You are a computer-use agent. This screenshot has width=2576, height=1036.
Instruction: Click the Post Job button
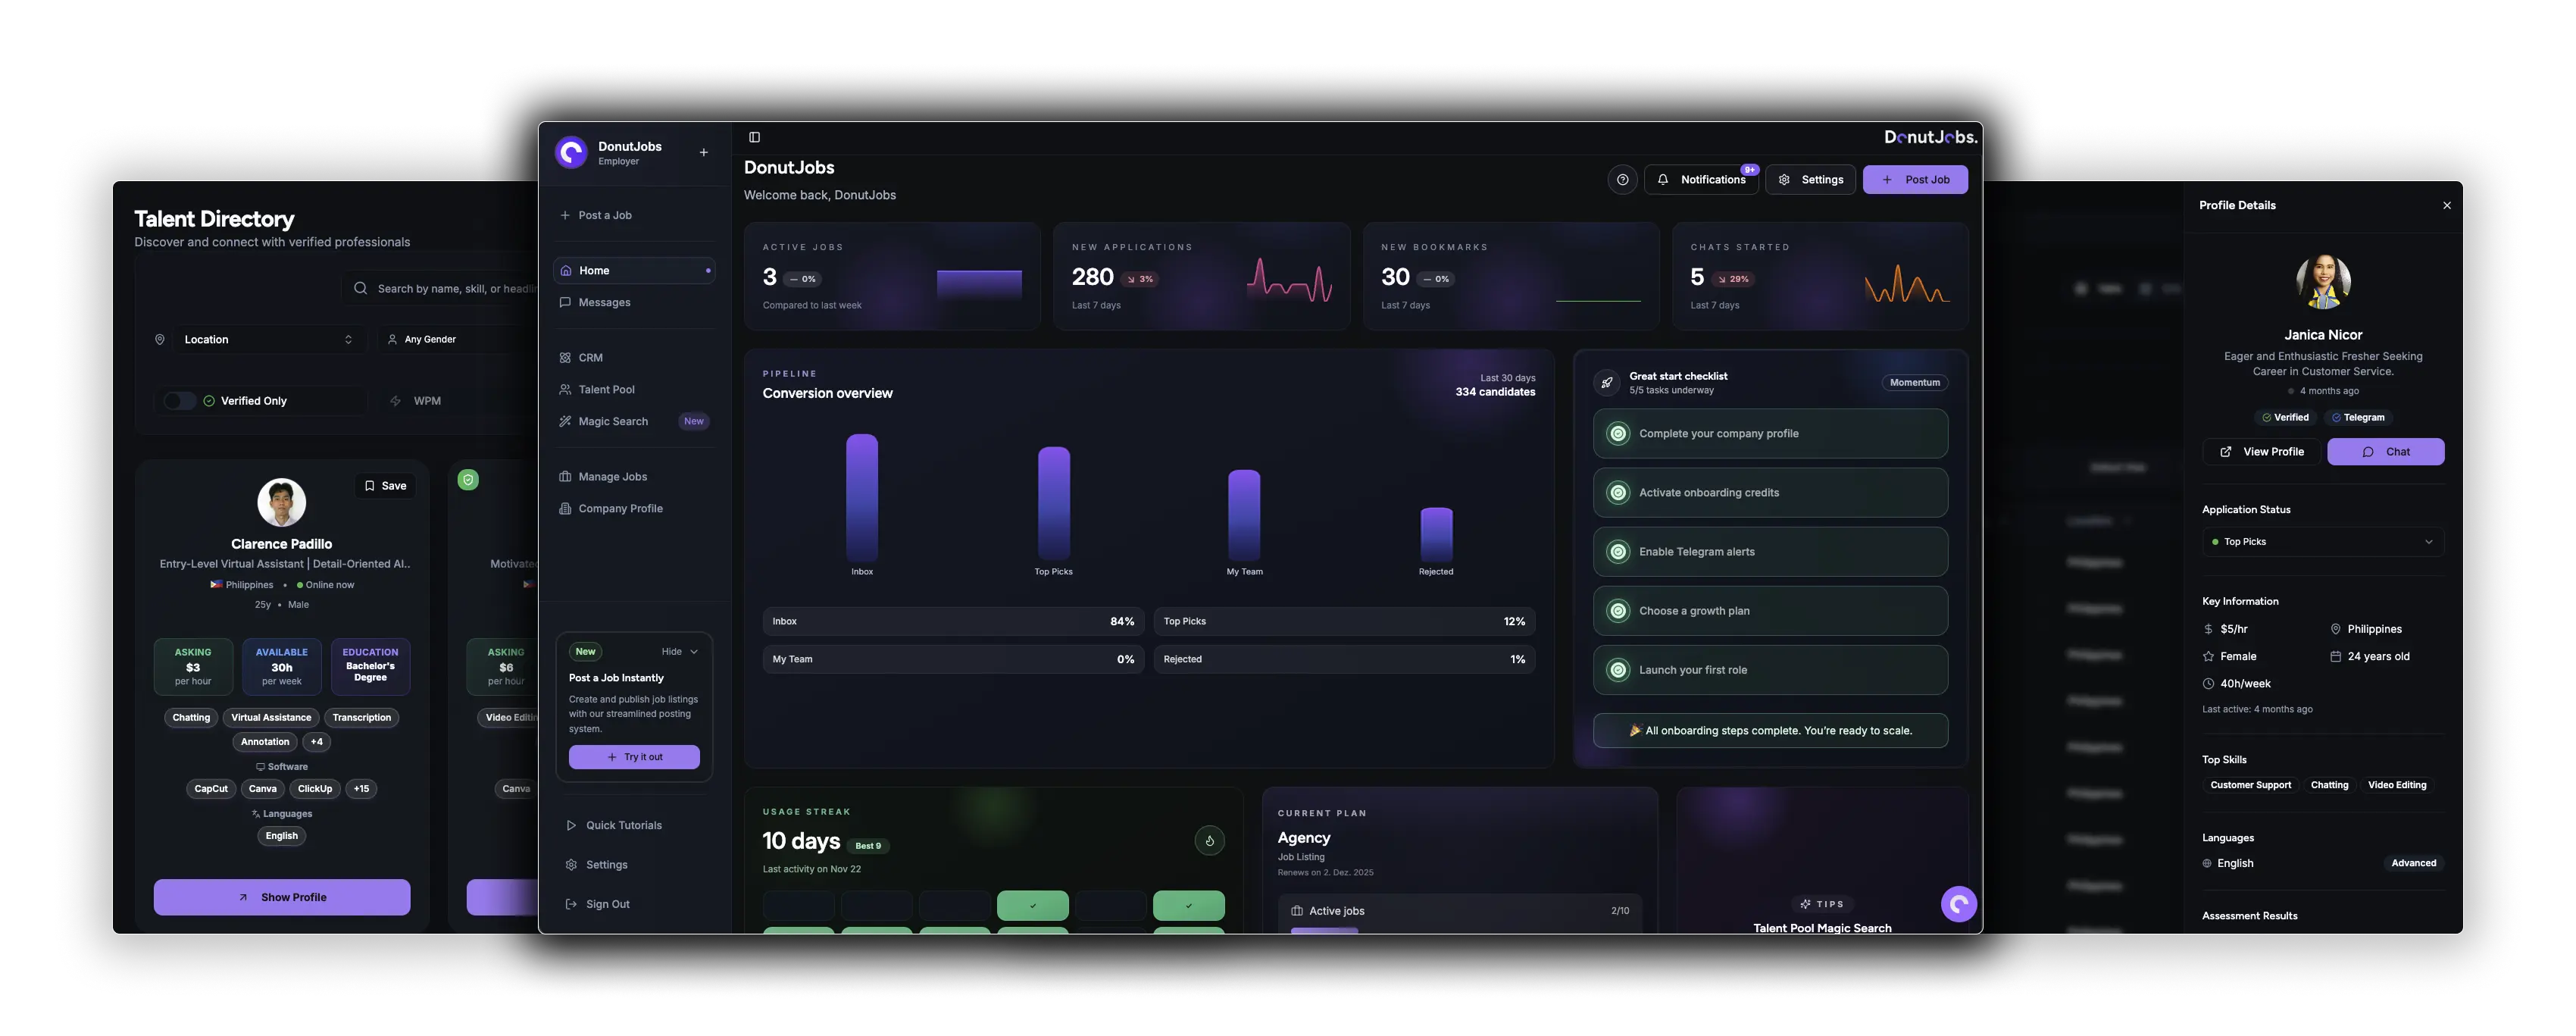coord(1914,180)
